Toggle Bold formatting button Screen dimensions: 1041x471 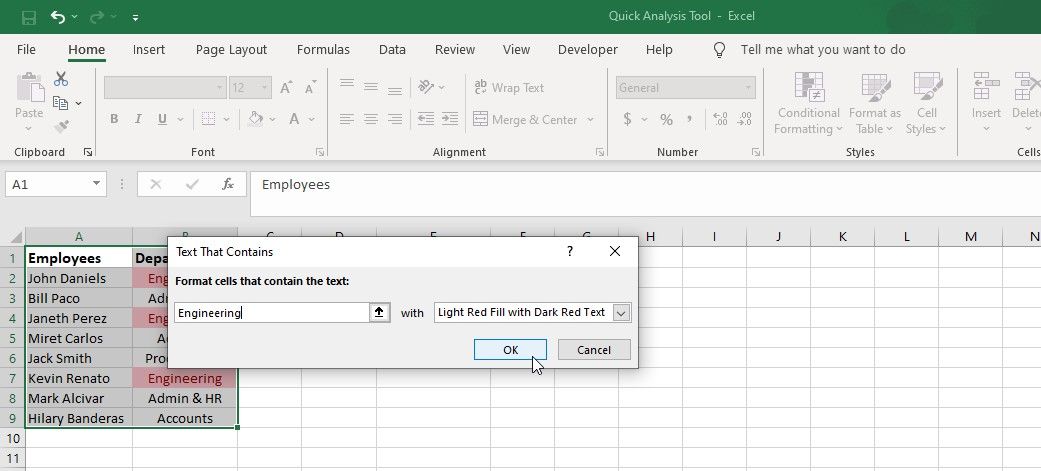pyautogui.click(x=114, y=119)
